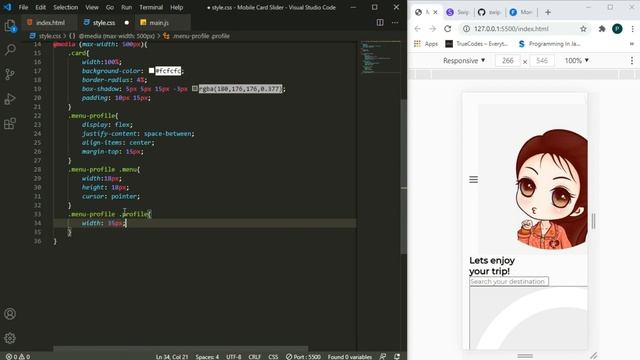Open the Terminal menu
Screen dimensions: 640x360
pyautogui.click(x=151, y=7)
